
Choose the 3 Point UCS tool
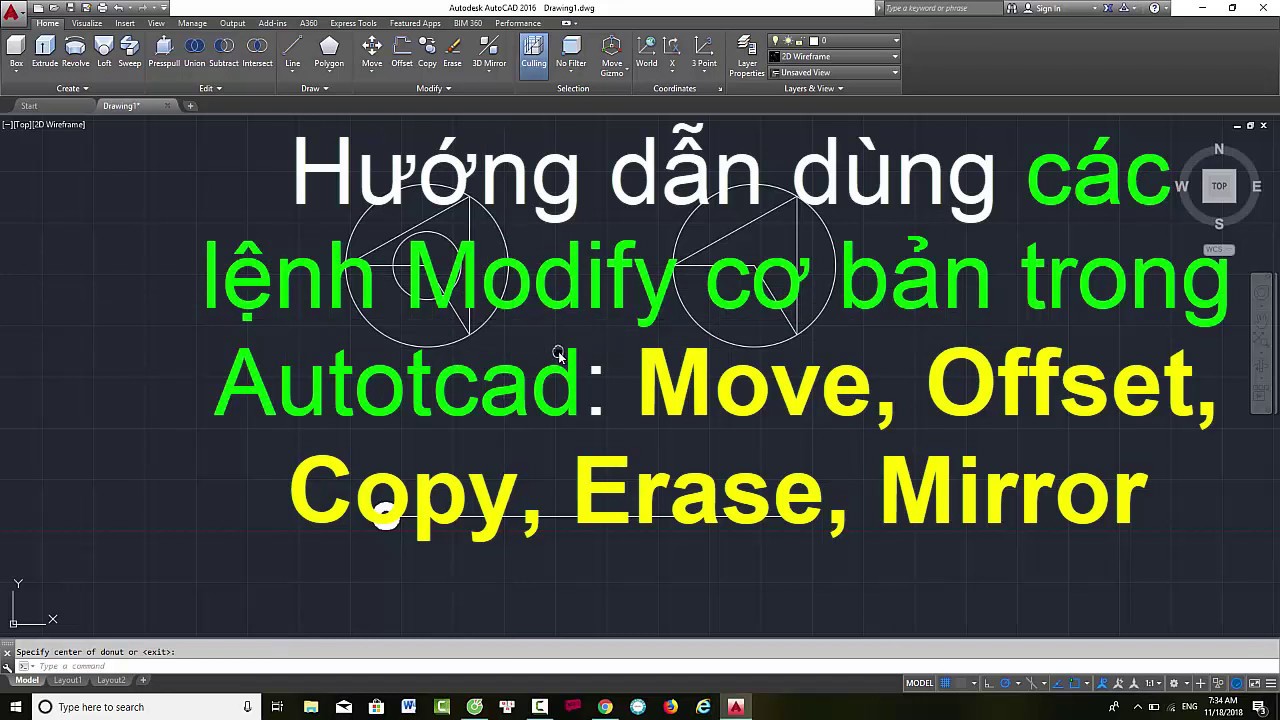point(704,52)
